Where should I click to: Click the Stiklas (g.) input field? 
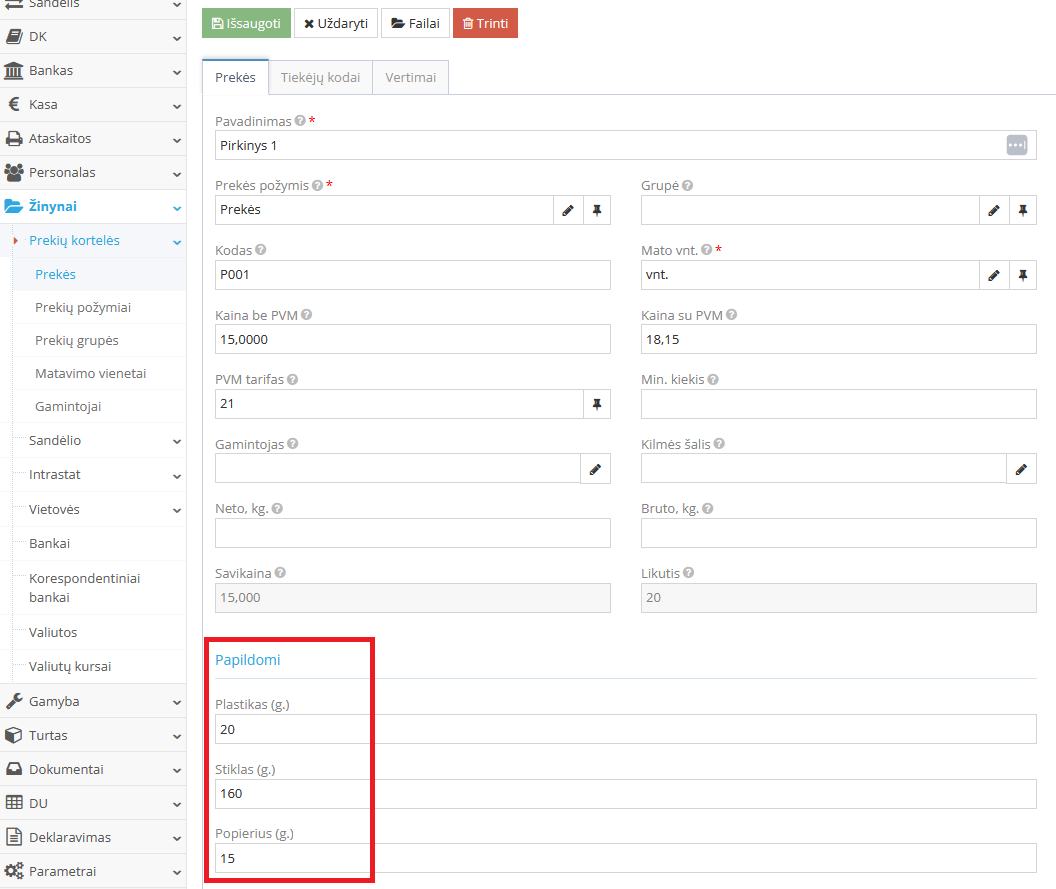coord(625,794)
